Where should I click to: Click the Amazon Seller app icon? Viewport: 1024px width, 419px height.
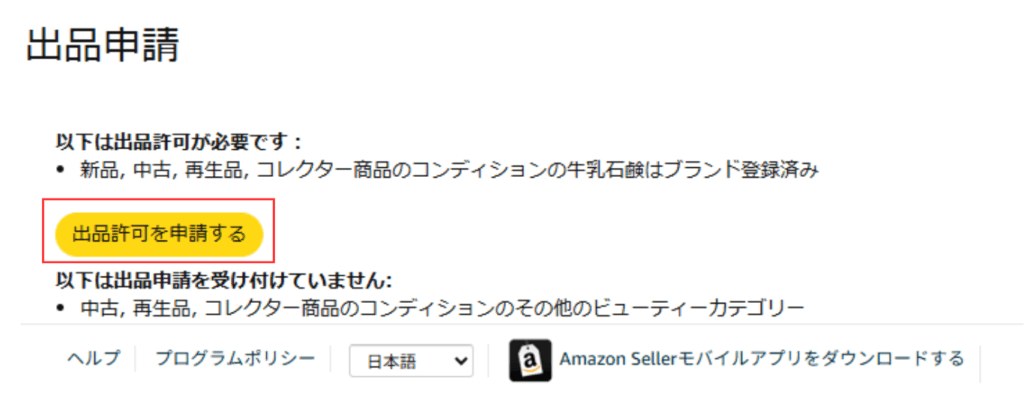(530, 361)
